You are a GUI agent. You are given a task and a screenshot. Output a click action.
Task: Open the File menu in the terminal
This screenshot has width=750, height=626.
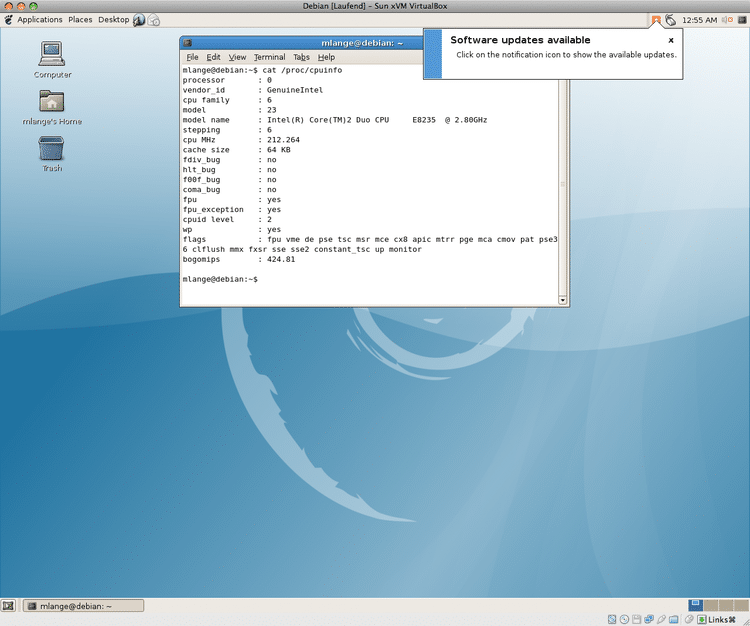192,57
